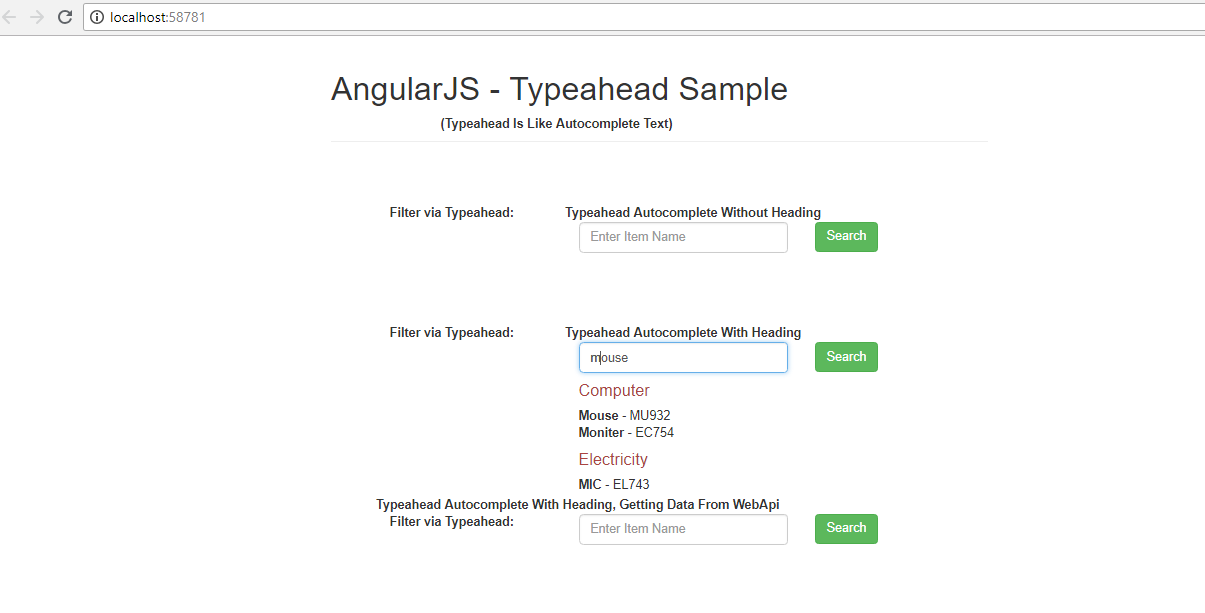1205x613 pixels.
Task: Click the browser forward navigation arrow
Action: coord(38,16)
